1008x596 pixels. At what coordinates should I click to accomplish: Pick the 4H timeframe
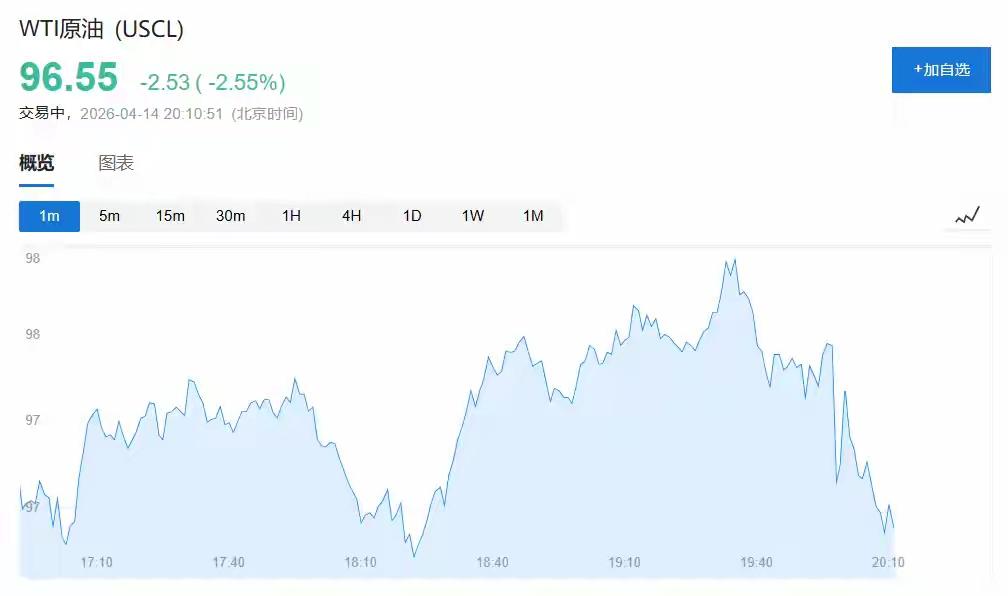pyautogui.click(x=351, y=216)
